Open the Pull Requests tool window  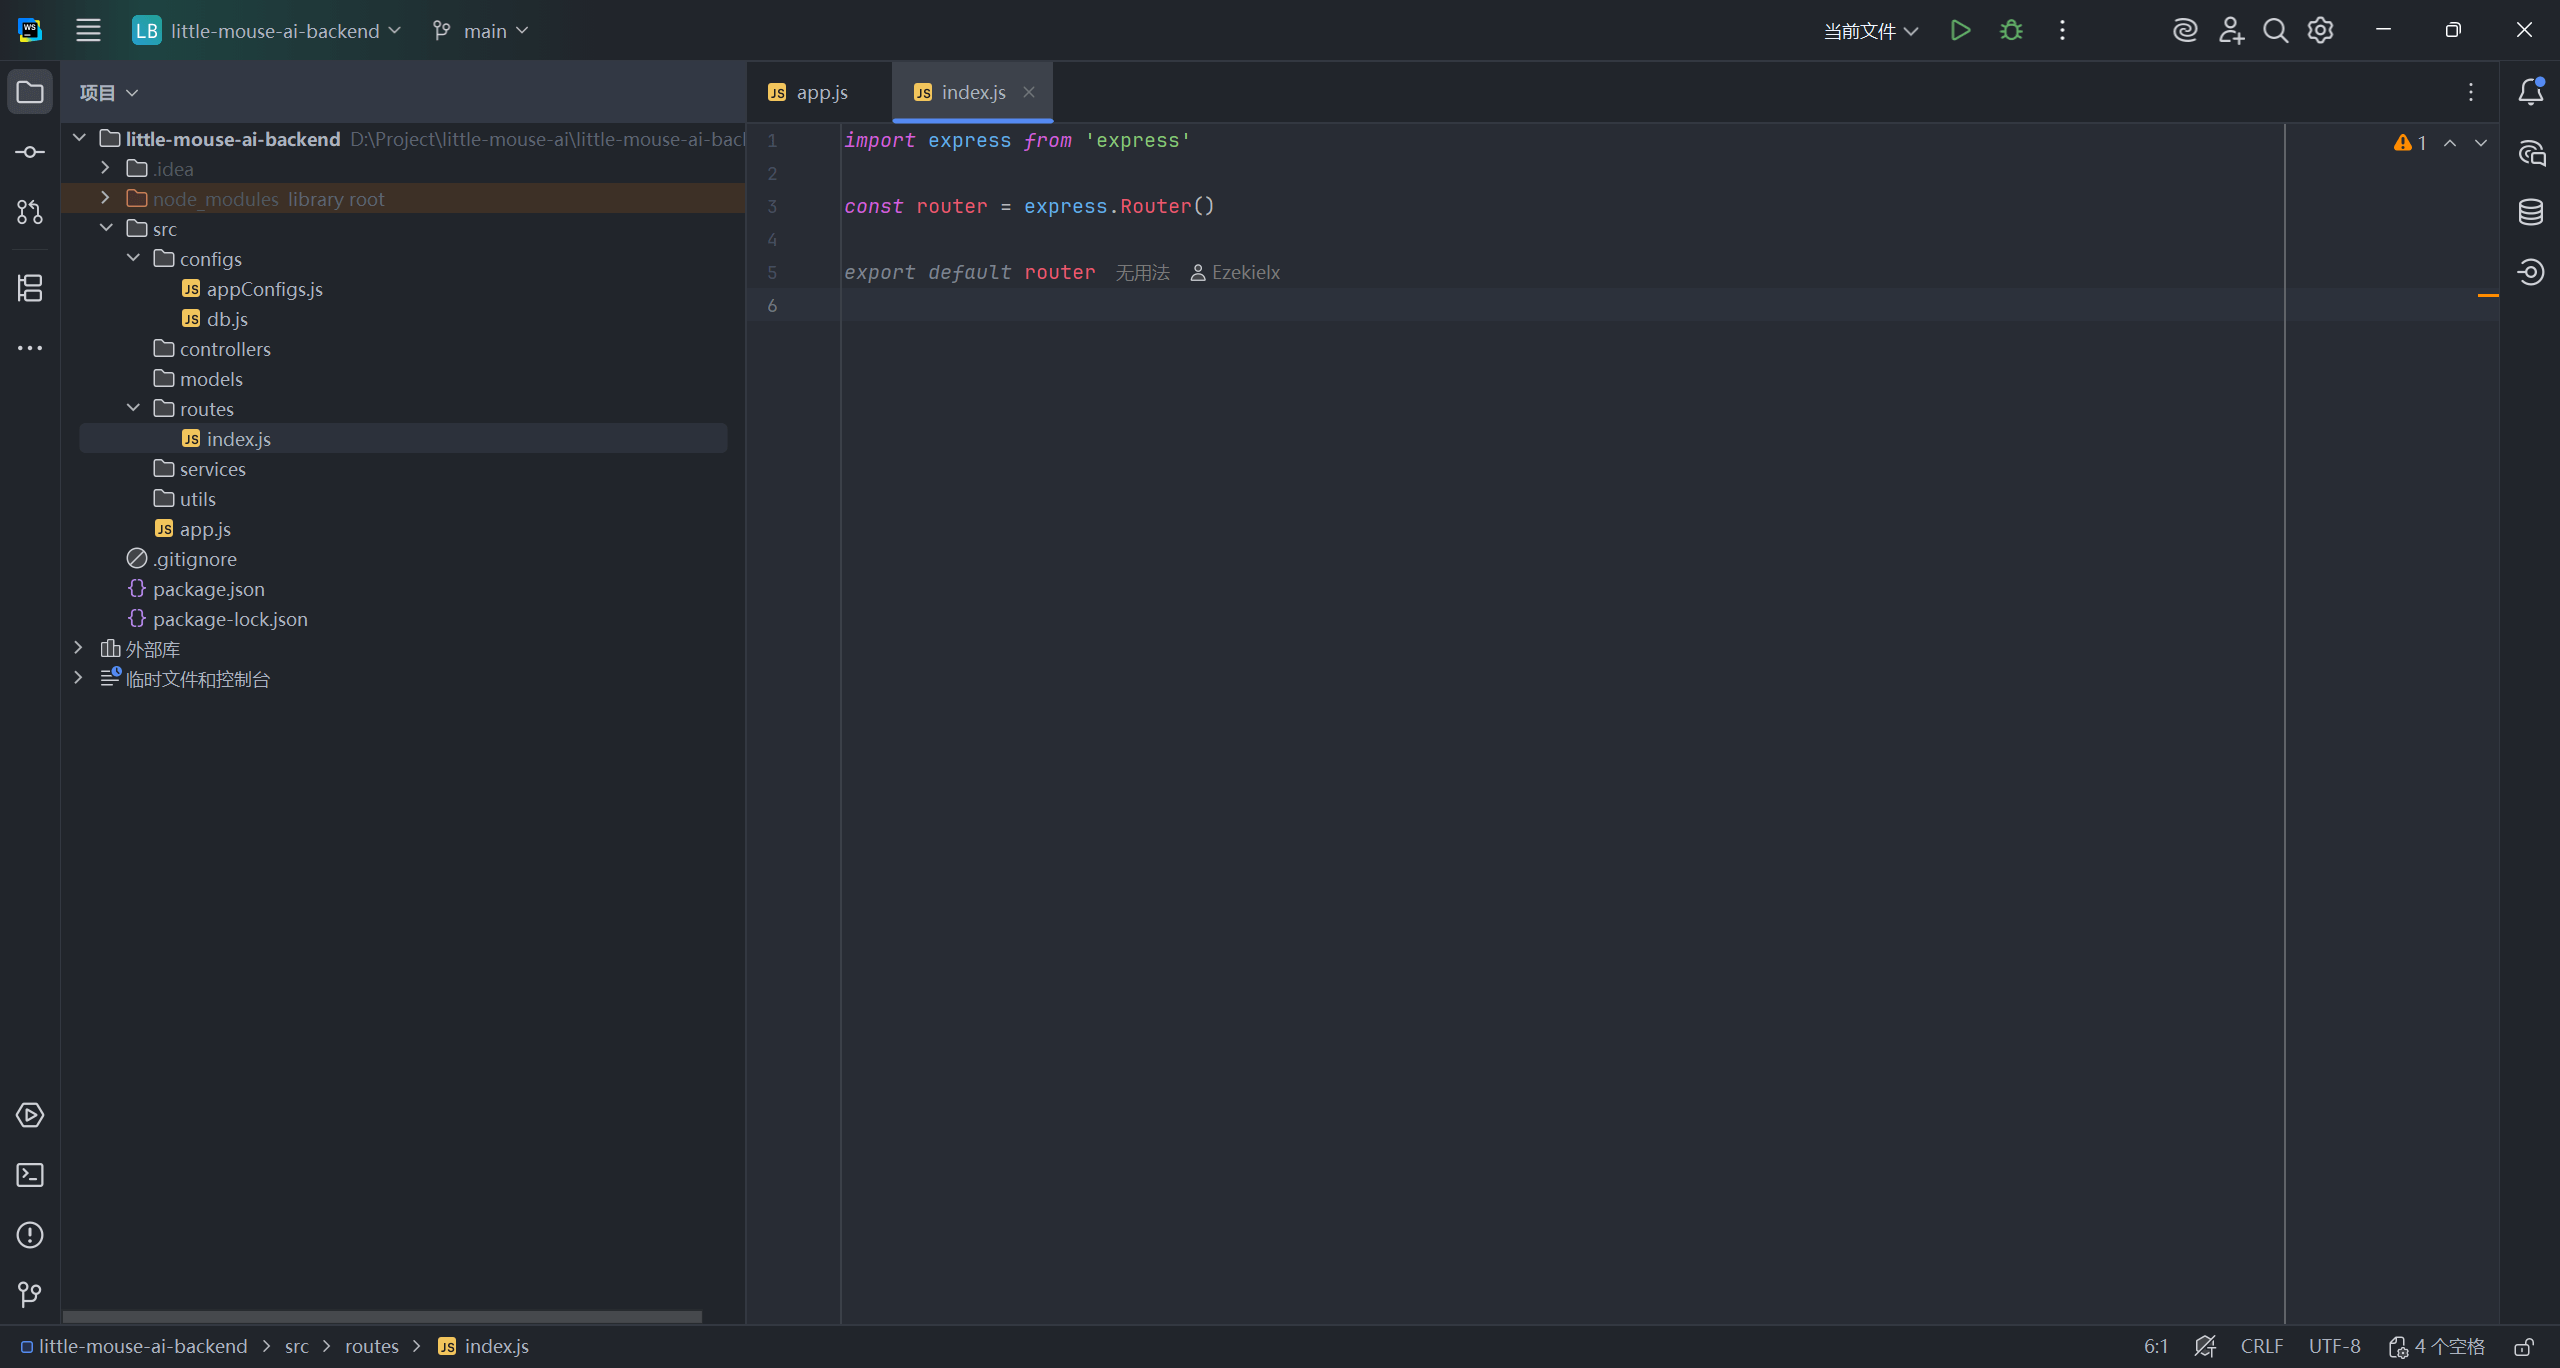30,212
